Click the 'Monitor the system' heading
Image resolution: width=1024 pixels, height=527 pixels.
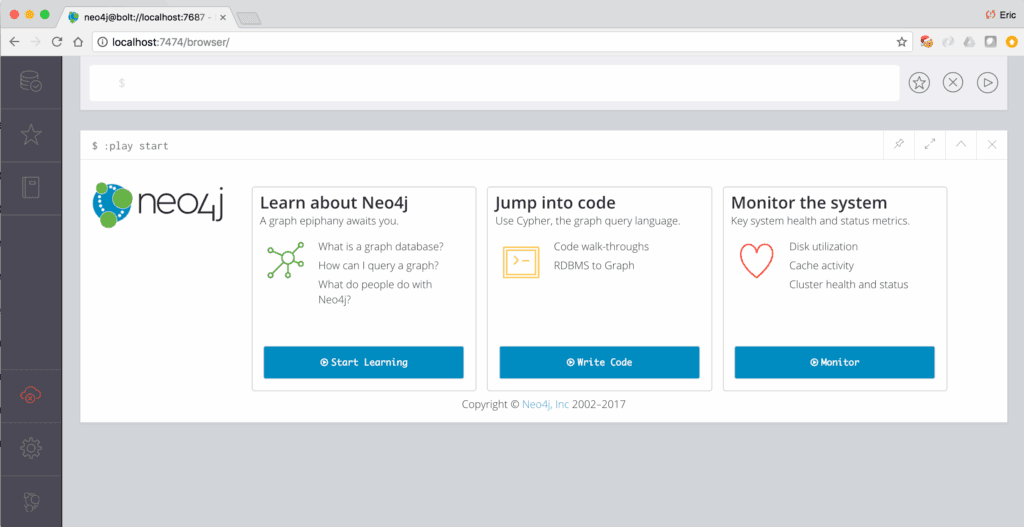808,202
